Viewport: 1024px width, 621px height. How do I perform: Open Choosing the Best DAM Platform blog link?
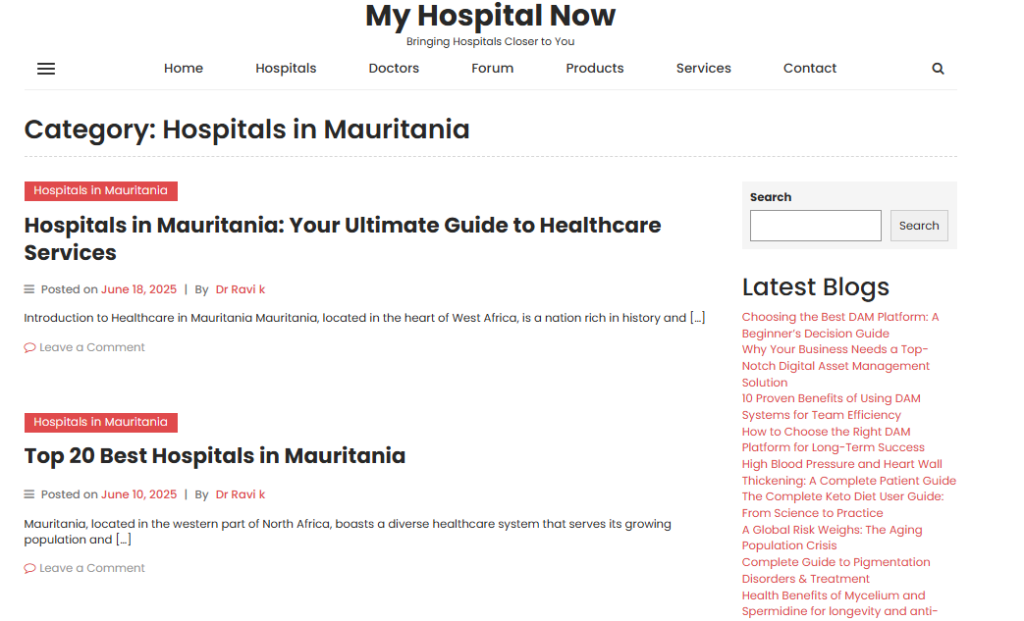pos(840,325)
